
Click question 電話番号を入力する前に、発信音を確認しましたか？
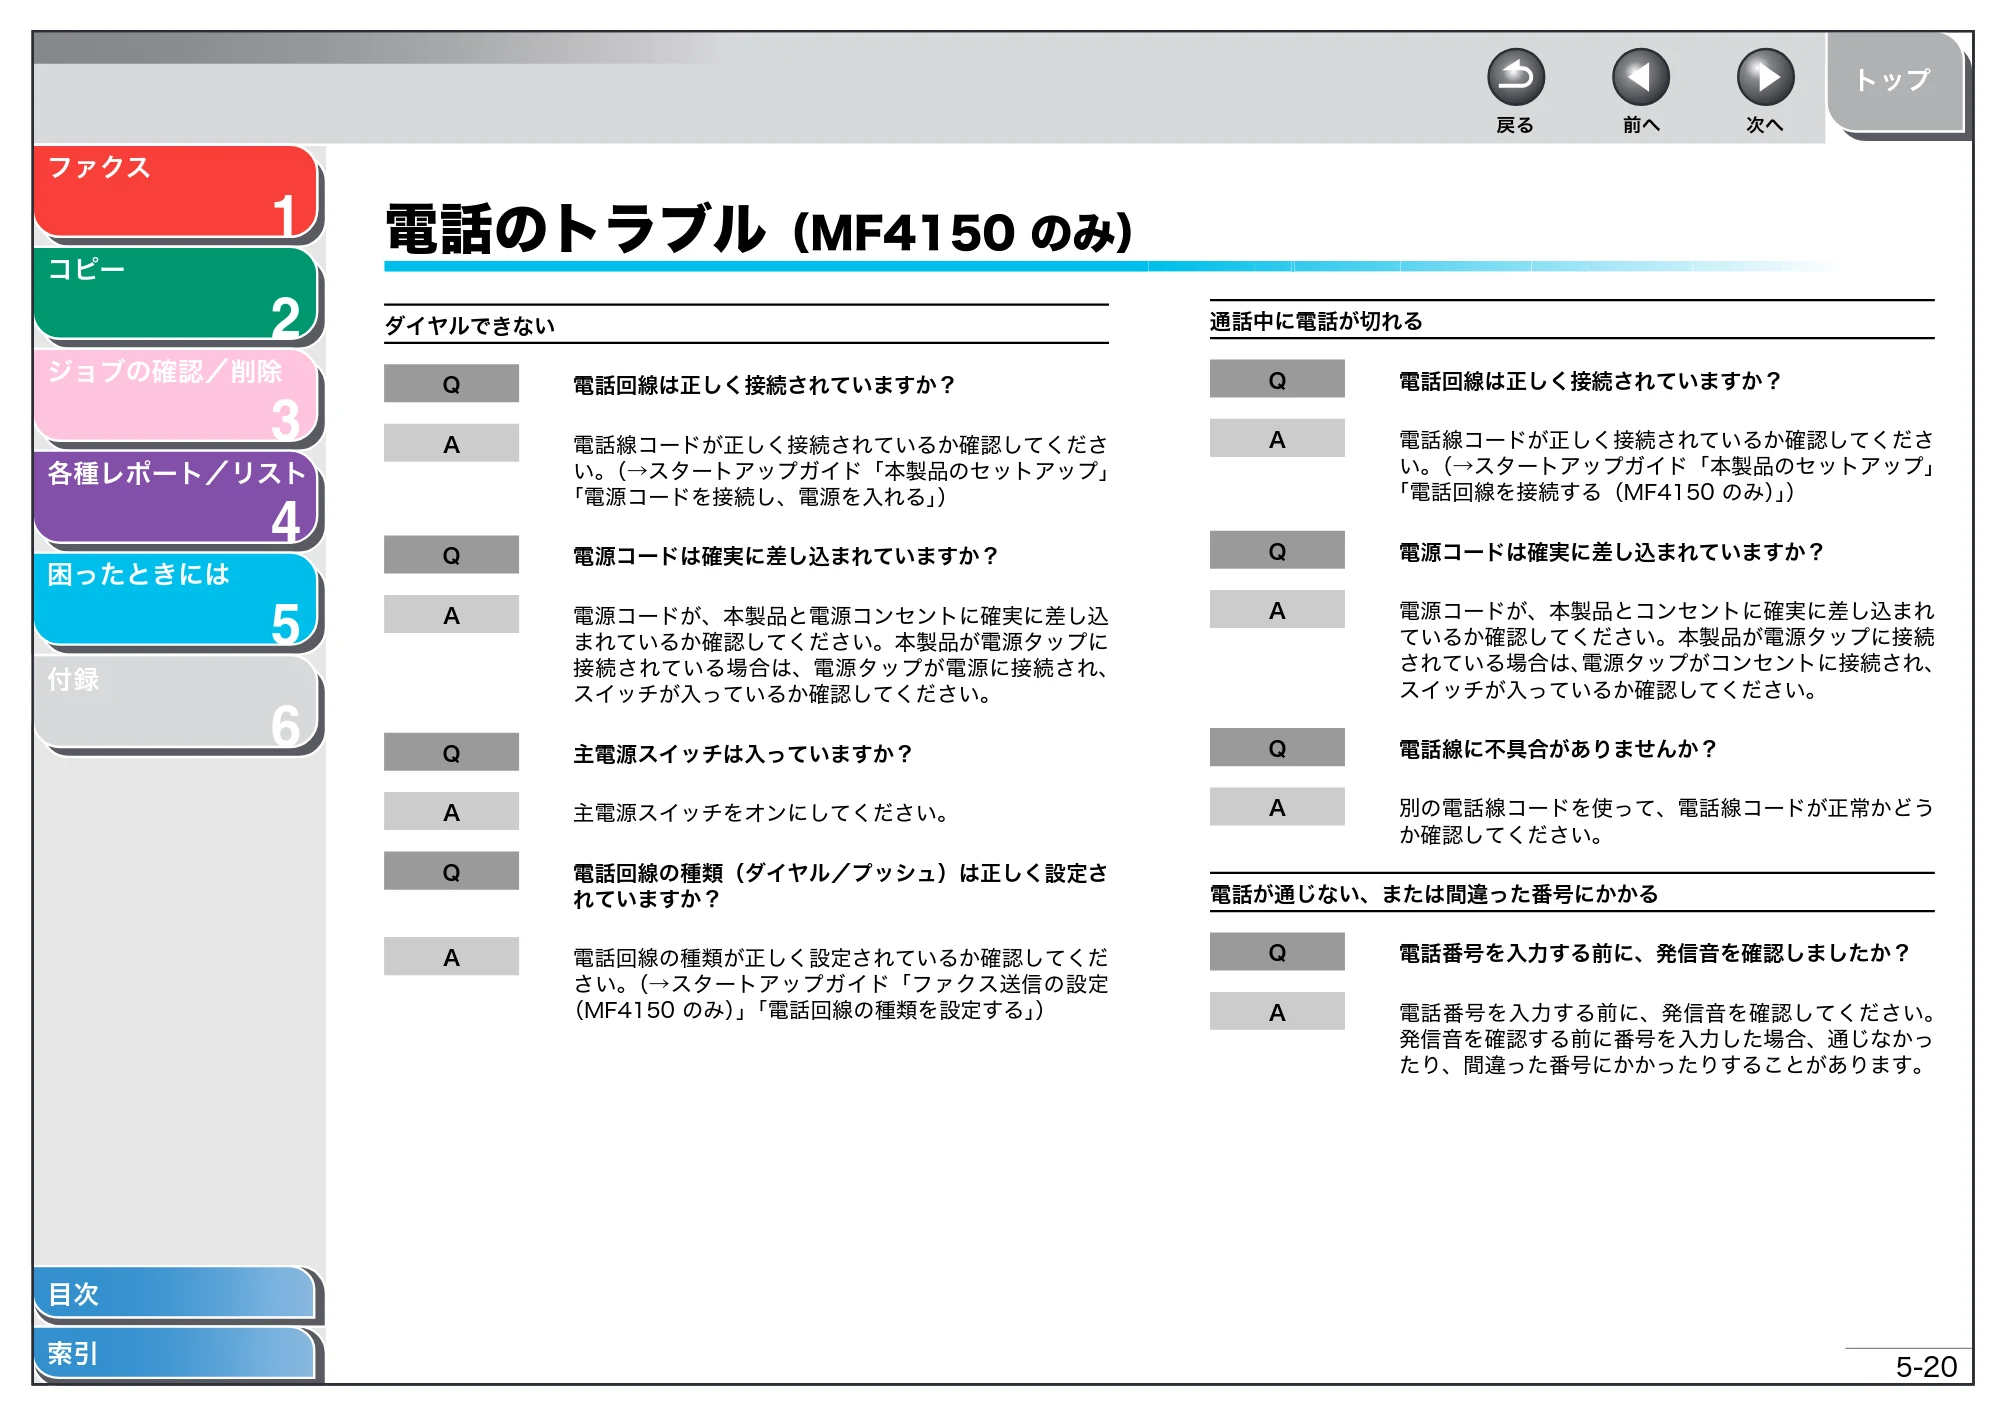[x=1655, y=953]
